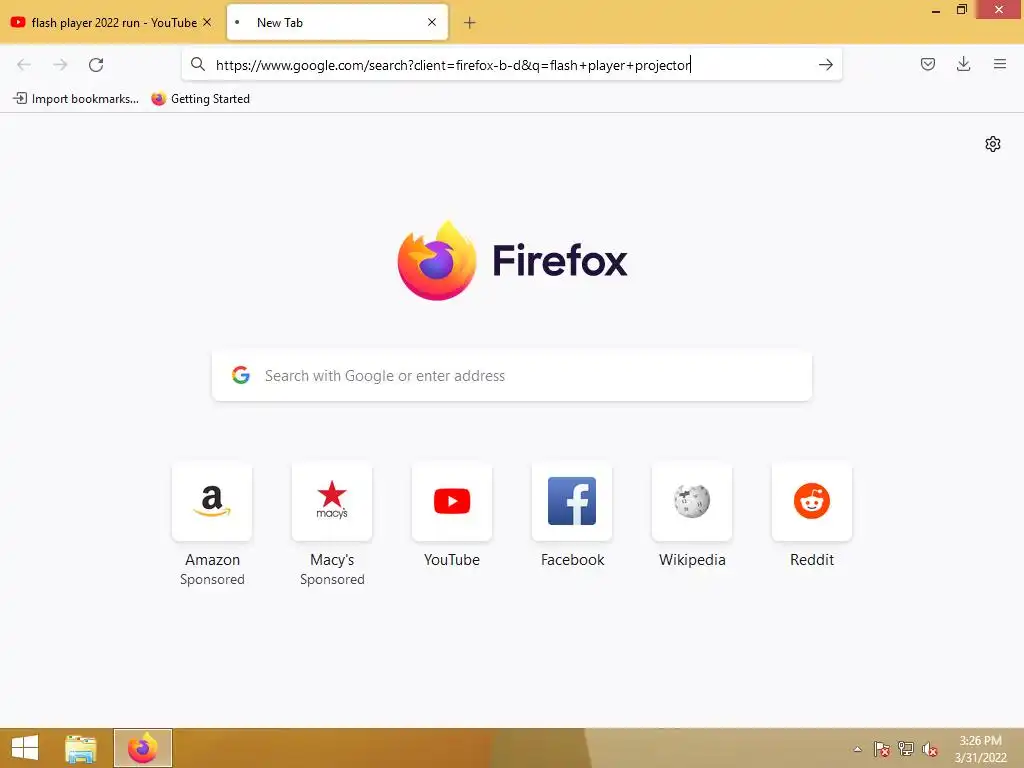The height and width of the screenshot is (768, 1024).
Task: Go forward using the forward arrow
Action: click(x=60, y=65)
